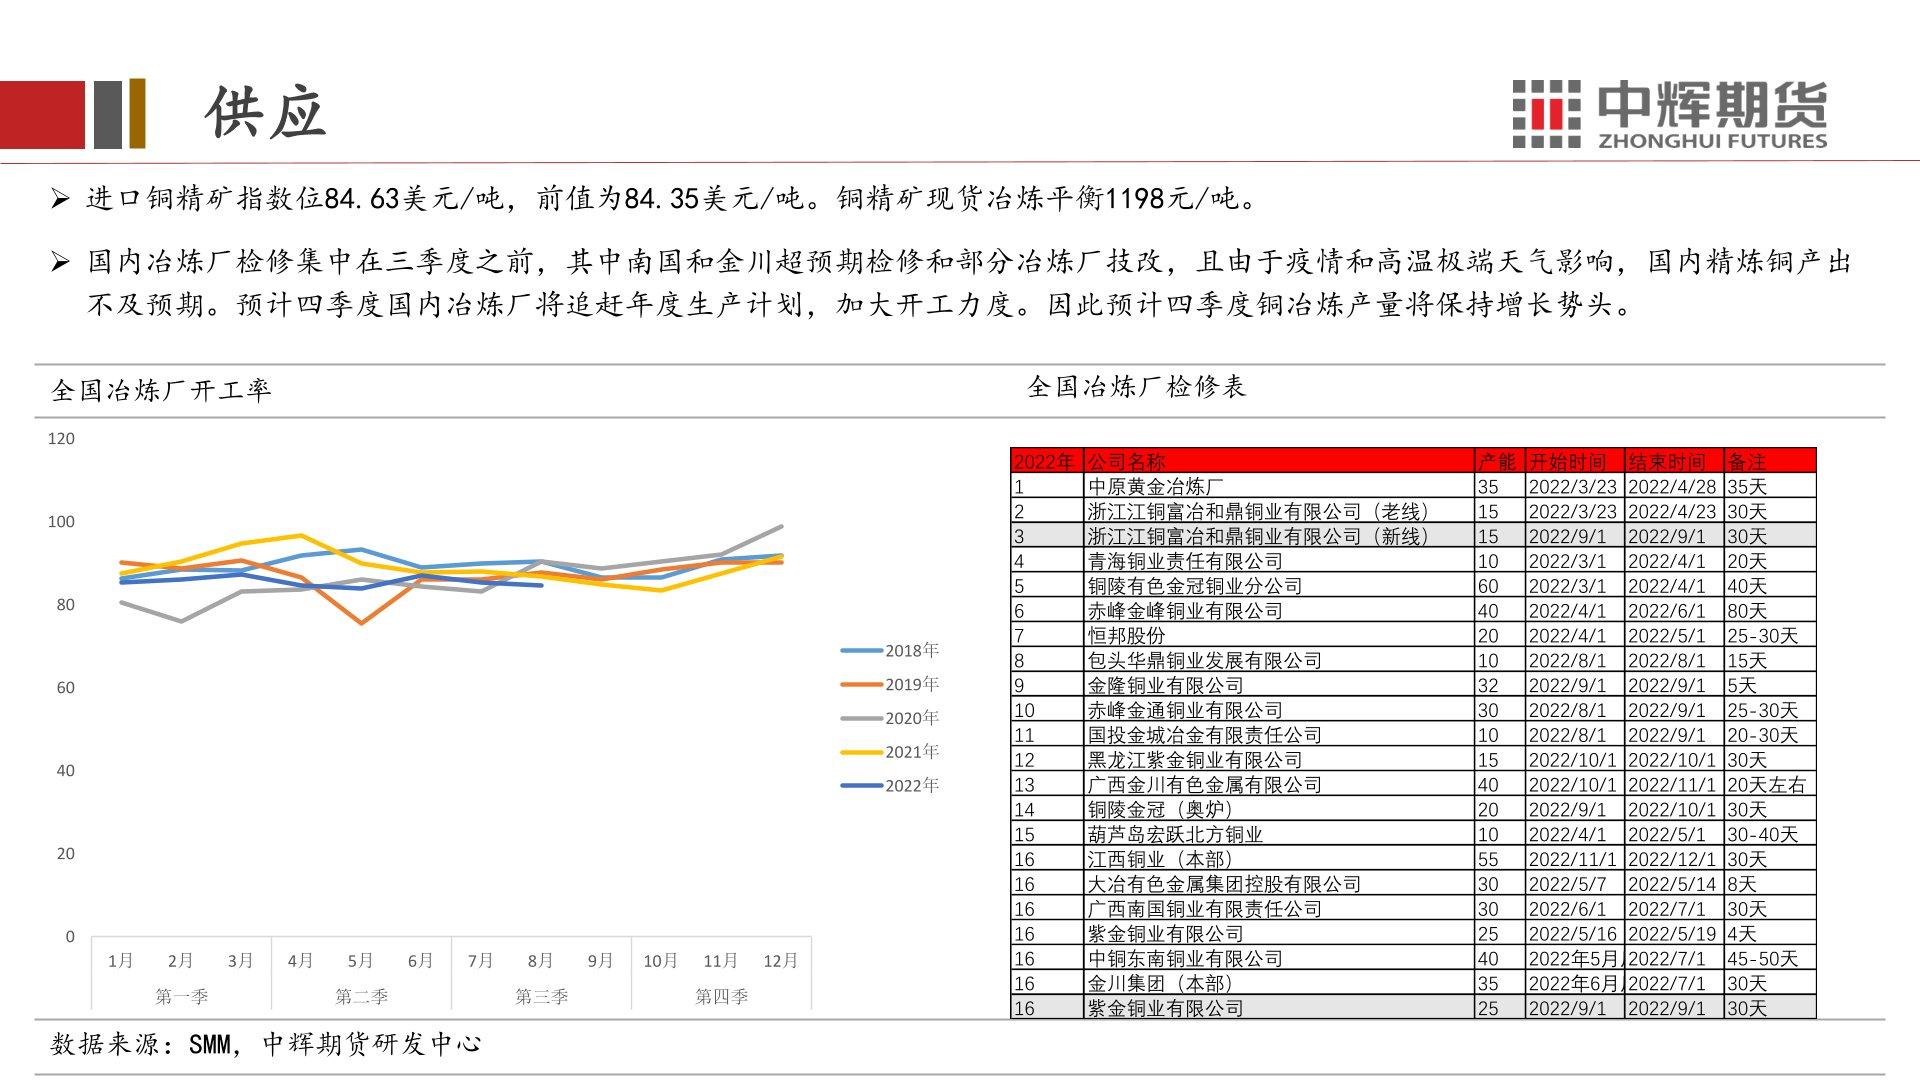
Task: Click the 备注 column header
Action: point(1747,462)
